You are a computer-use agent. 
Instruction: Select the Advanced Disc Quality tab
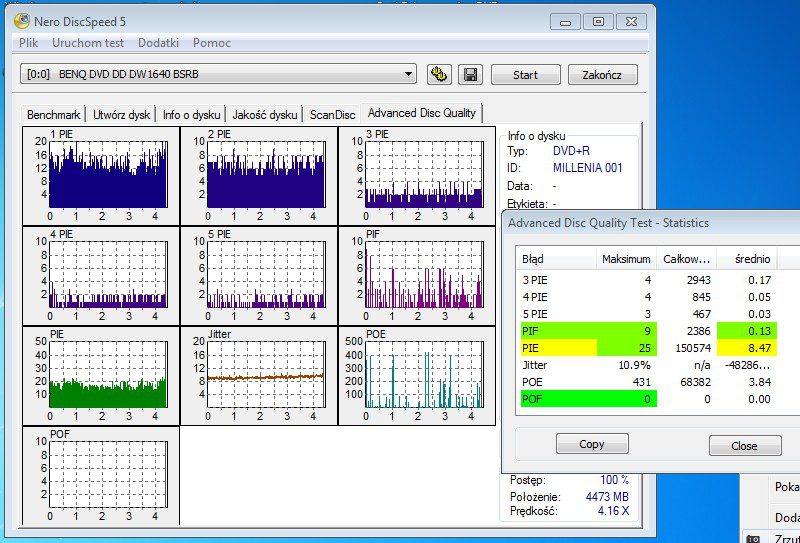tap(421, 113)
